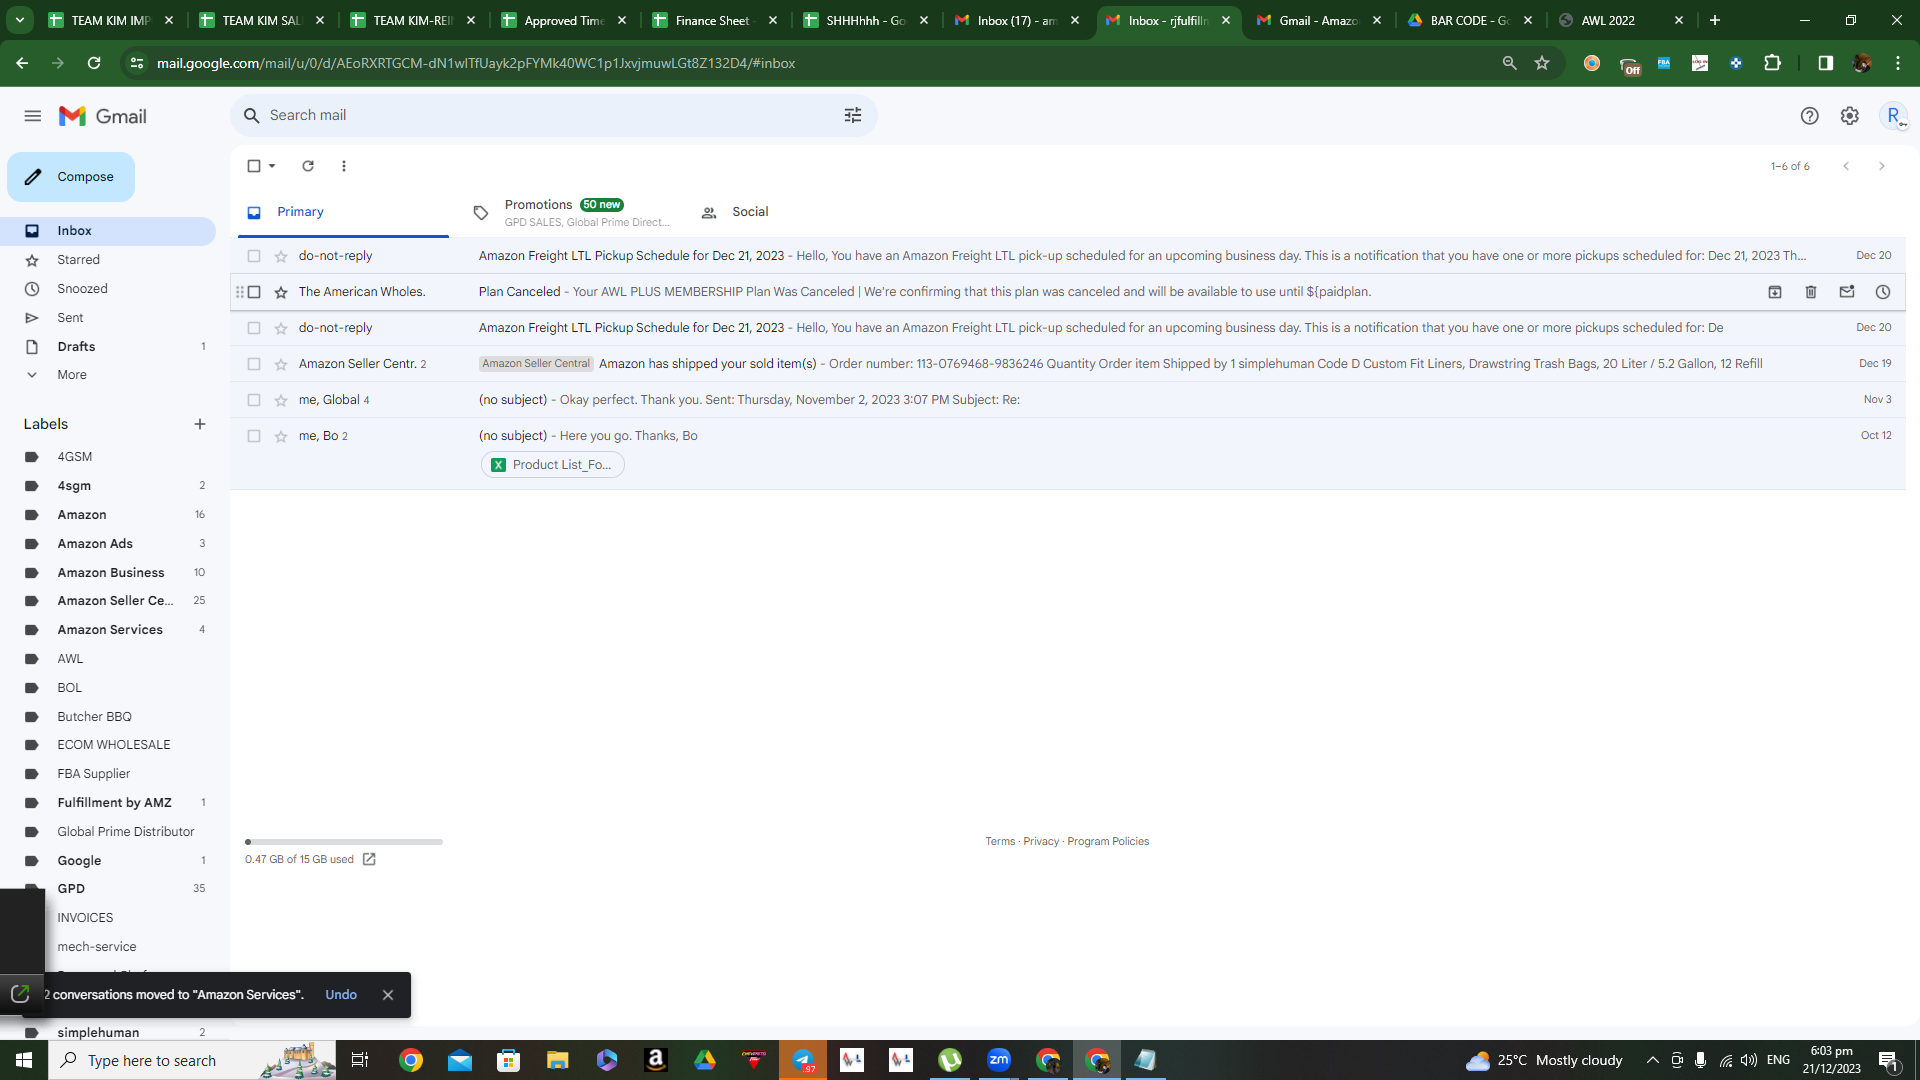
Task: Open Chrome extensions puzzle icon
Action: click(x=1773, y=63)
